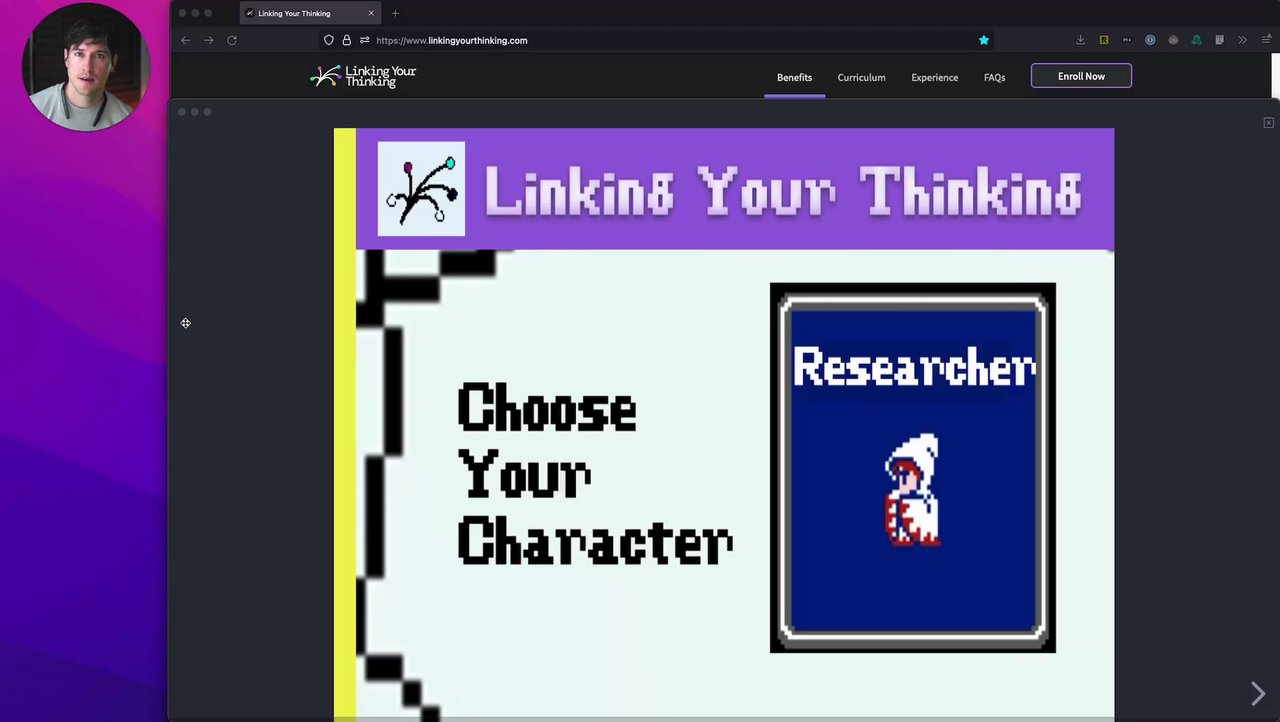The height and width of the screenshot is (722, 1280).
Task: Open the Benefits navigation item
Action: coord(794,77)
